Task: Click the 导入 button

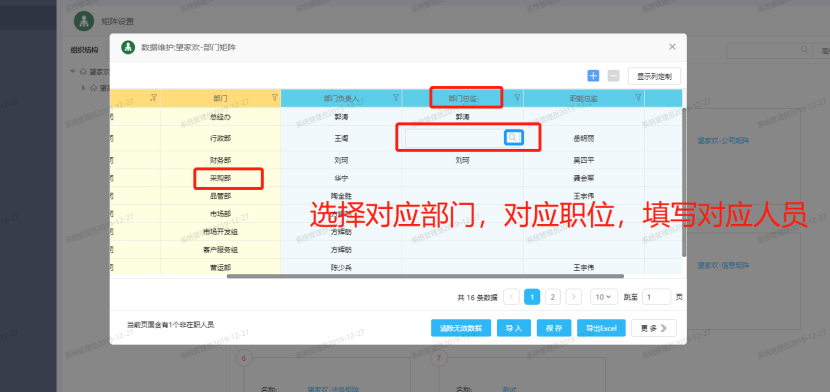Action: click(x=514, y=328)
